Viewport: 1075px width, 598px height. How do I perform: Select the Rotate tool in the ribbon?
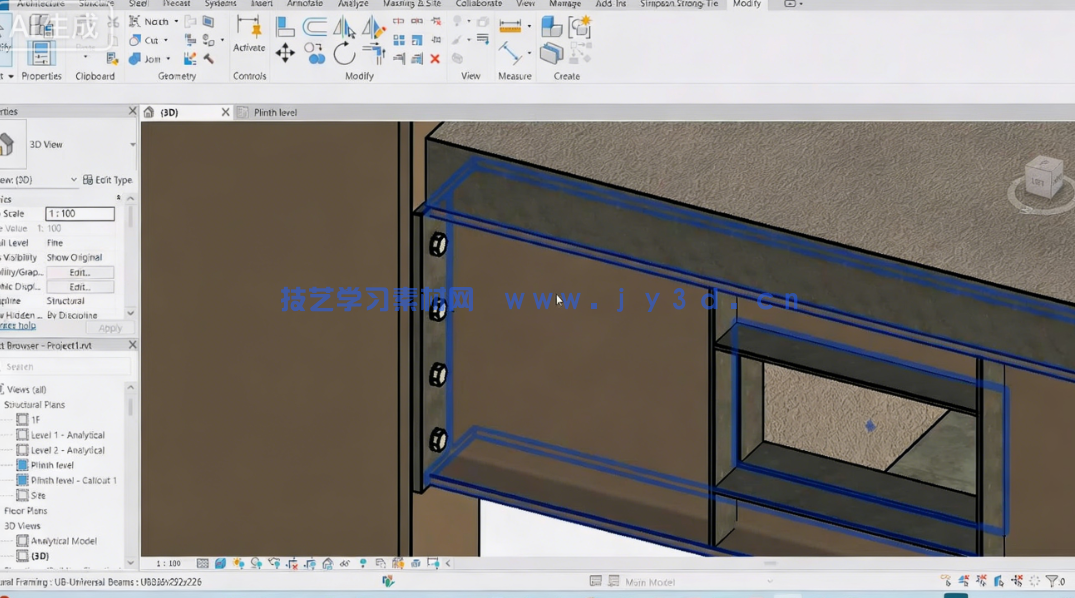click(344, 53)
